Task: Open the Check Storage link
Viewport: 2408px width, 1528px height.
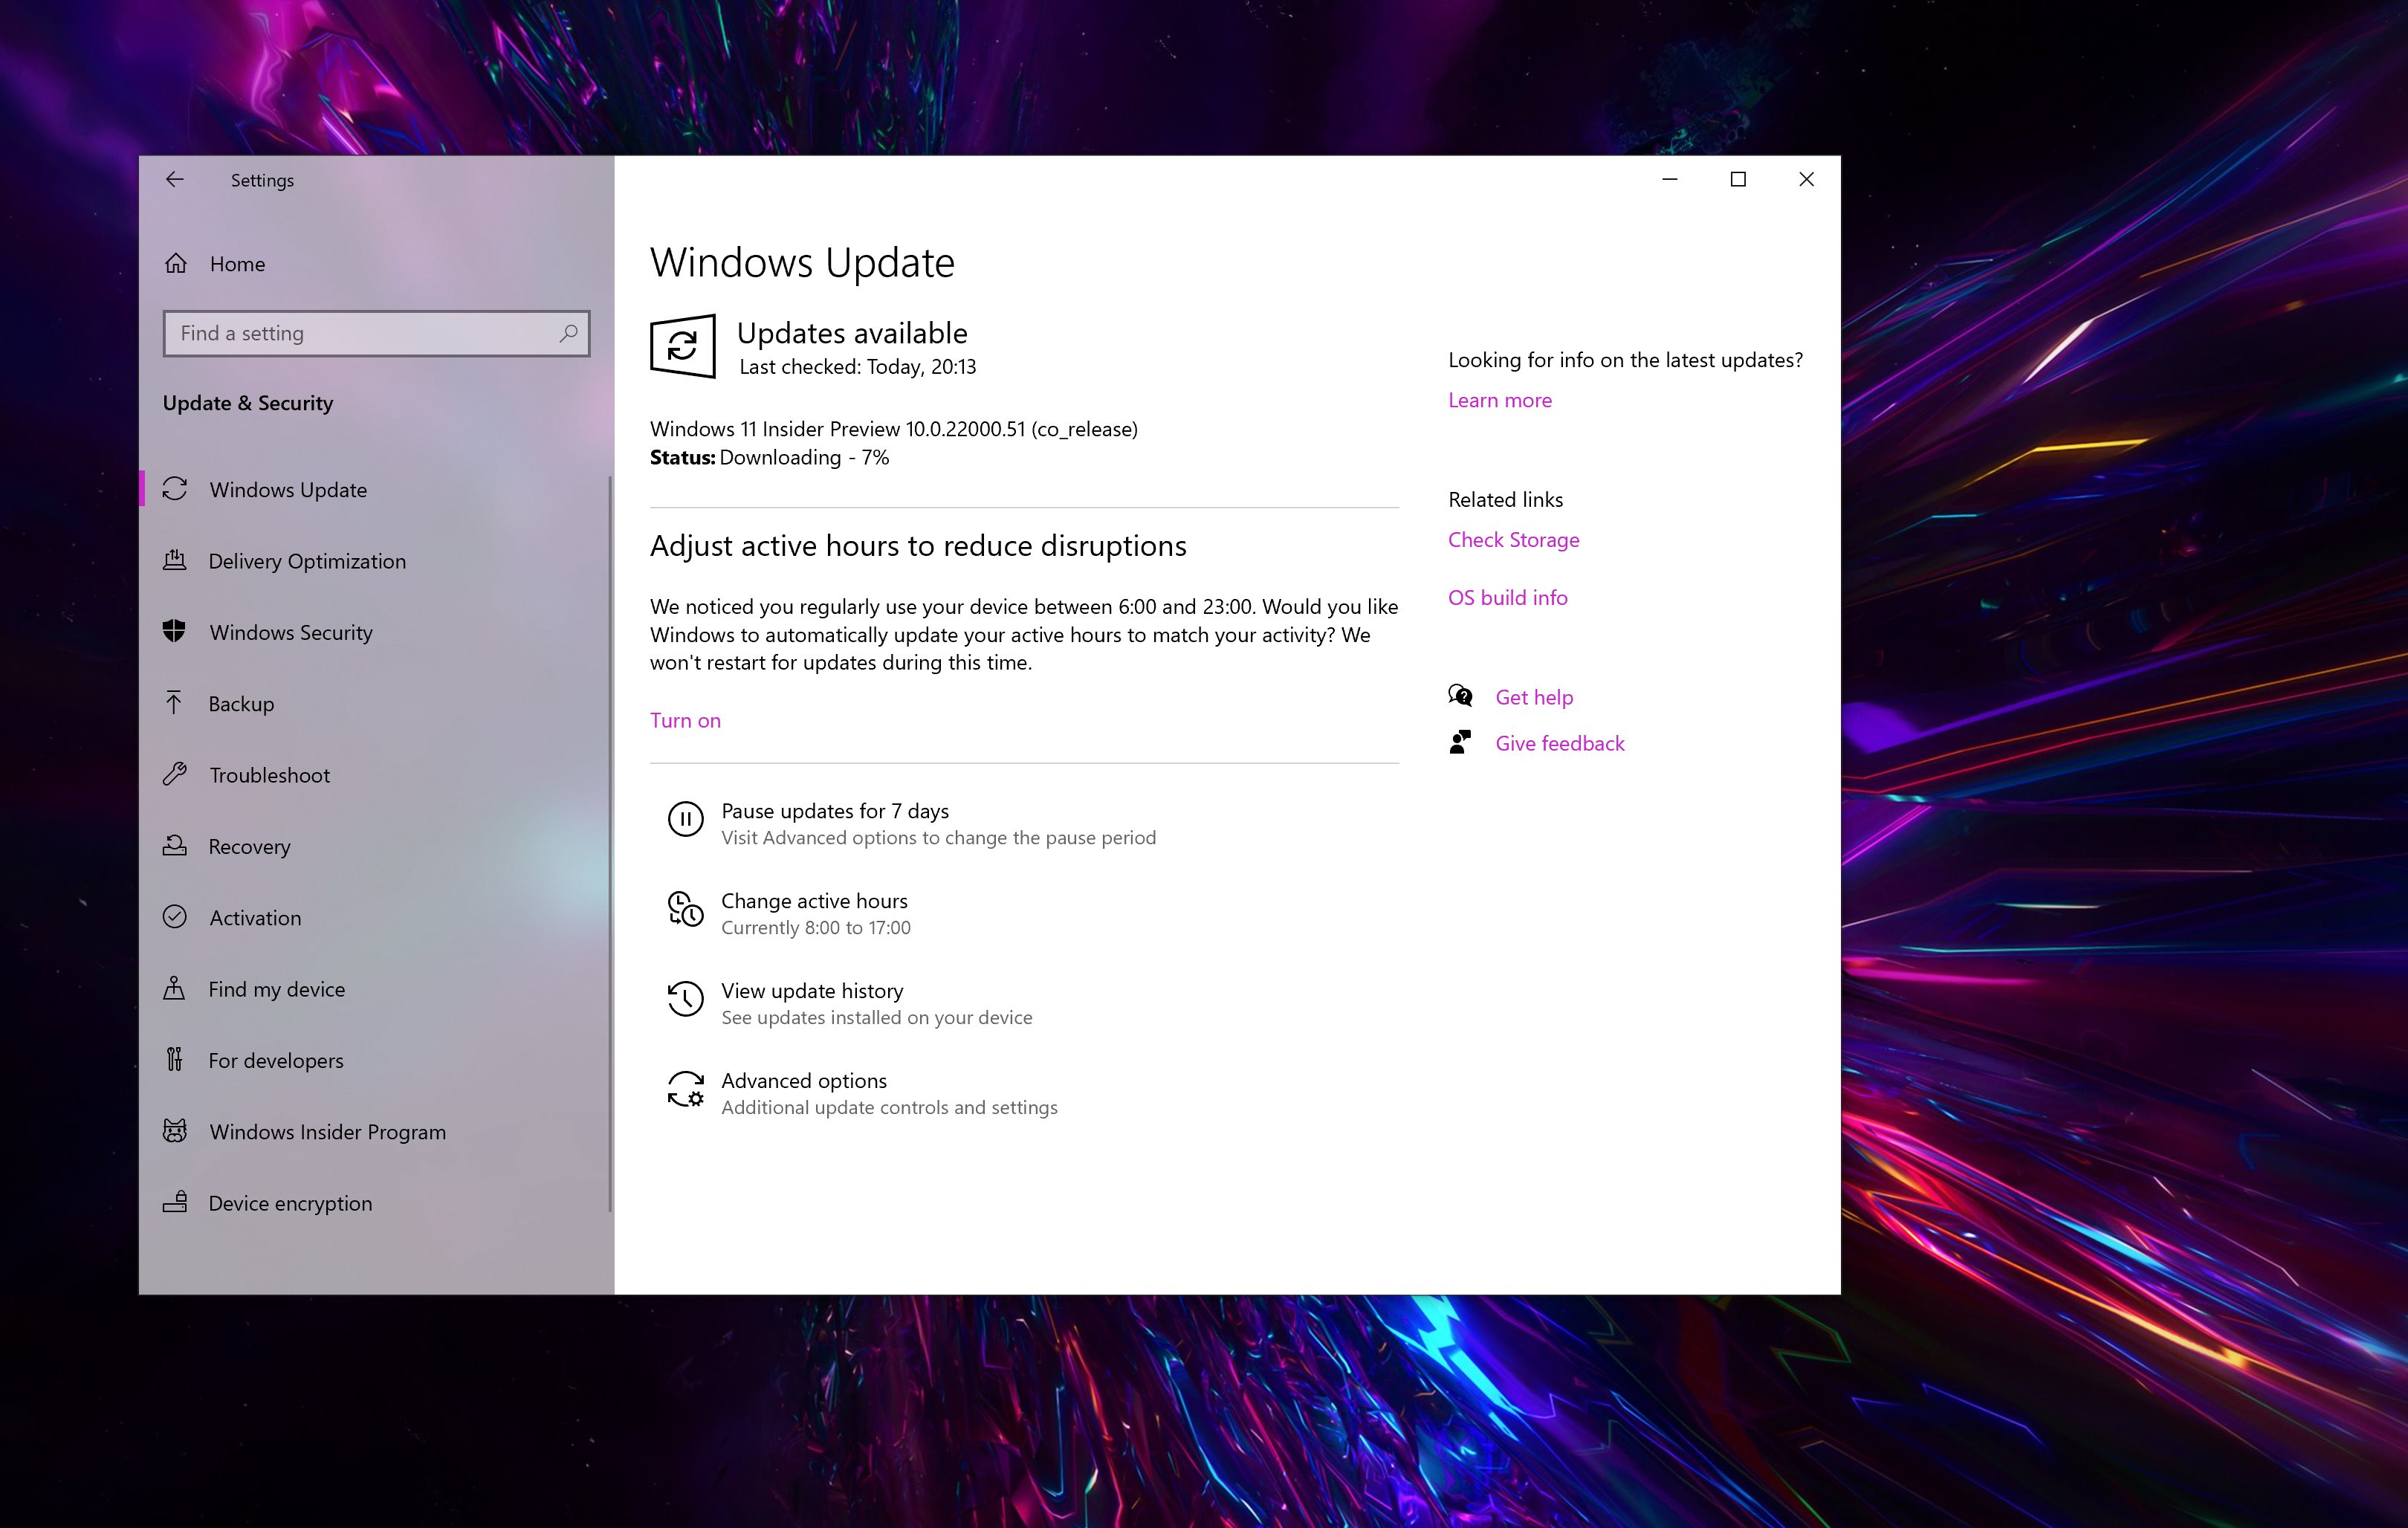Action: coord(1513,539)
